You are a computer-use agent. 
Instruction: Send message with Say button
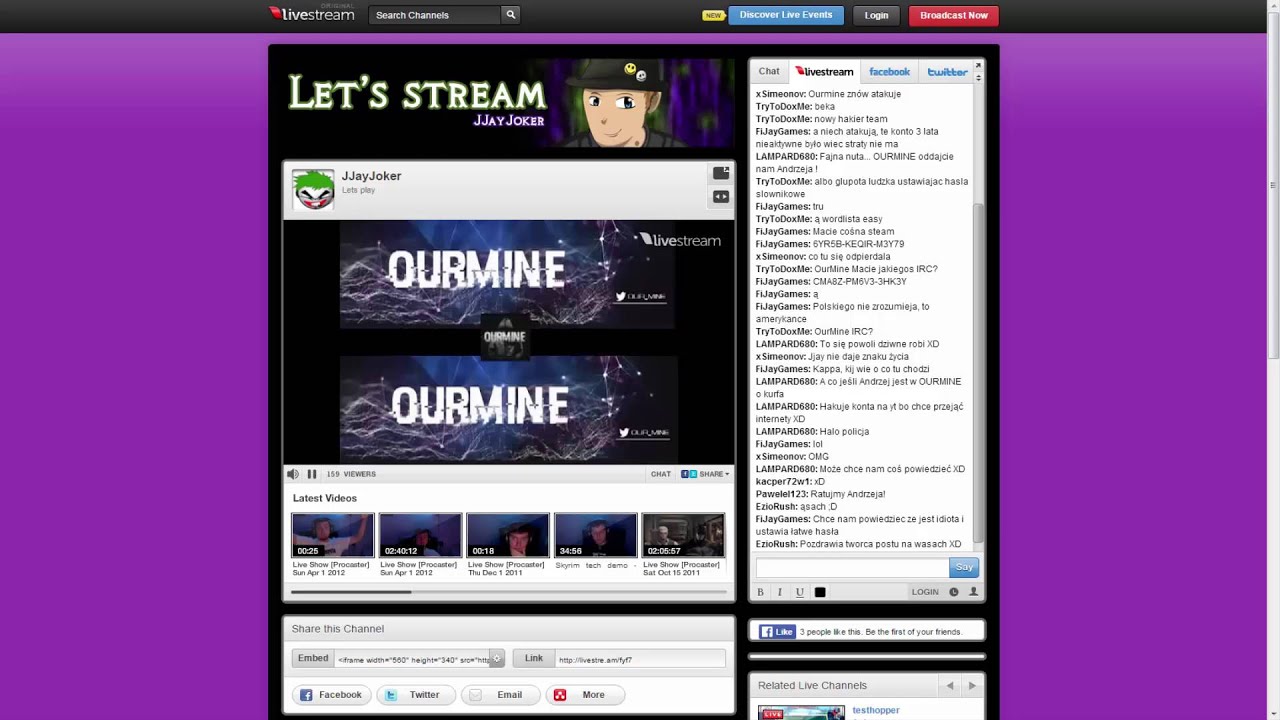point(964,567)
